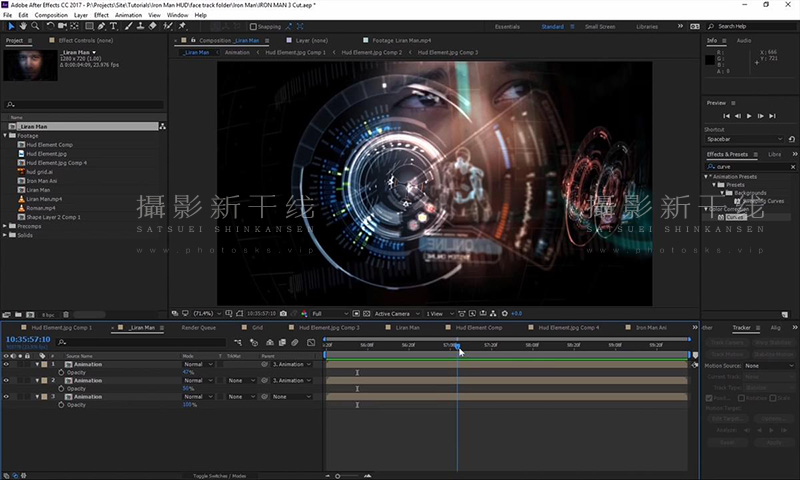
Task: Select the Selection arrow tool
Action: pos(11,26)
